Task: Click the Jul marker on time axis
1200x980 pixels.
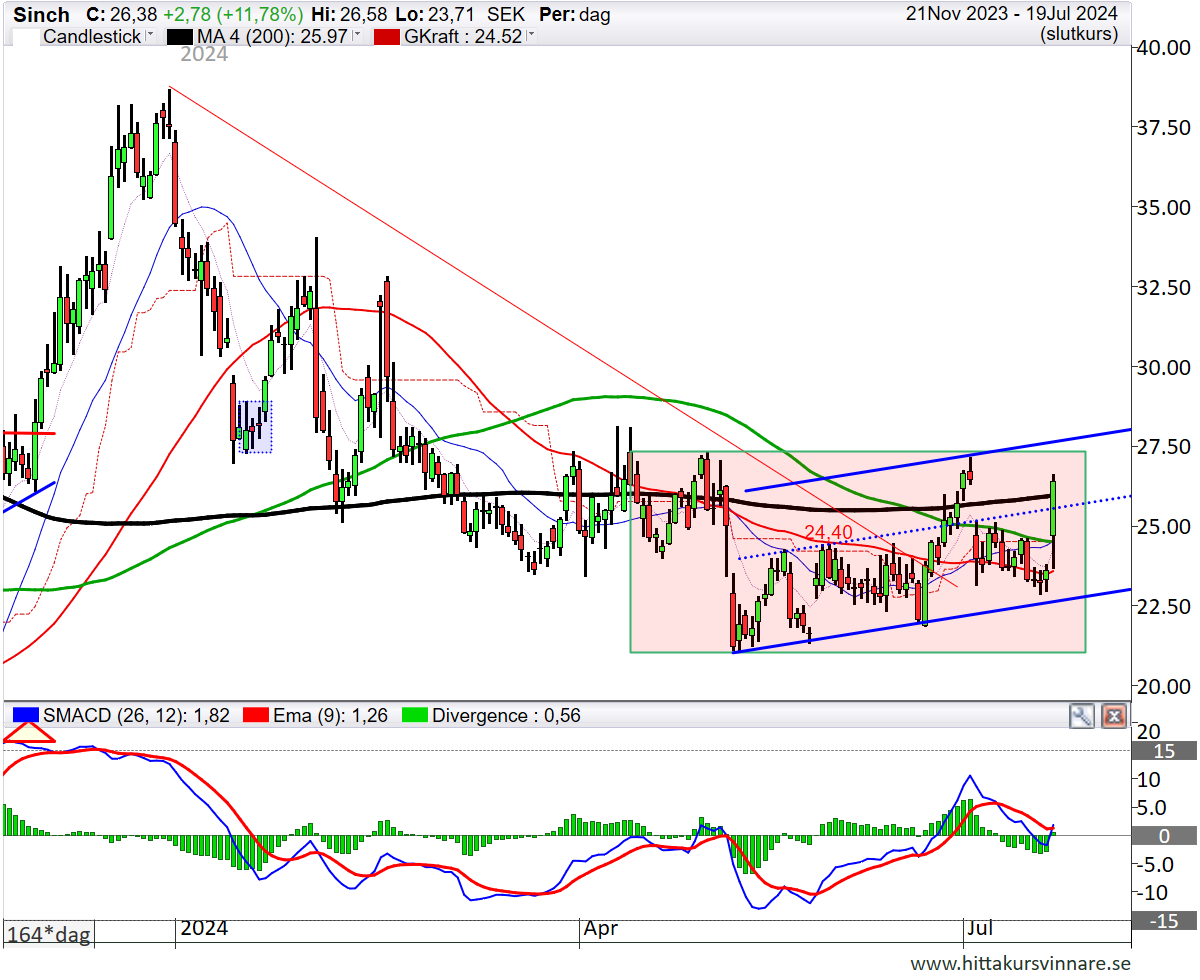Action: 979,929
